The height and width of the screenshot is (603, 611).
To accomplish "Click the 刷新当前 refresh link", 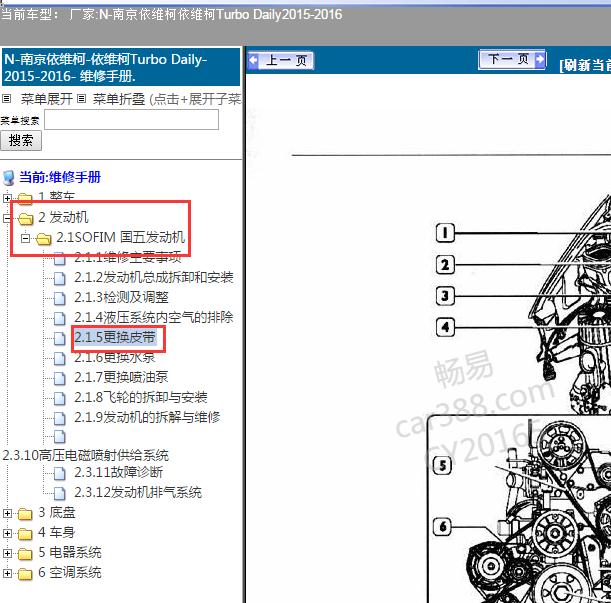I will pyautogui.click(x=585, y=65).
